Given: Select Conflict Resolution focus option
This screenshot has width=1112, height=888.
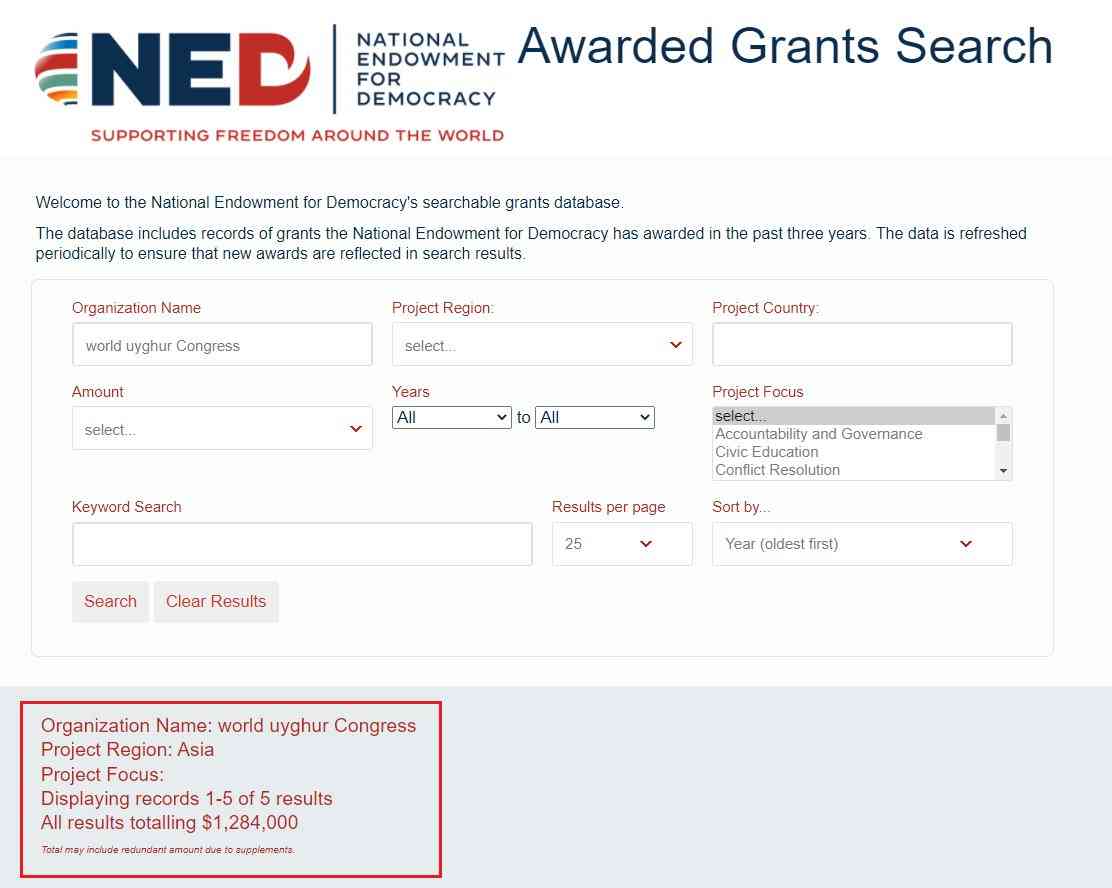Looking at the screenshot, I should pos(853,470).
